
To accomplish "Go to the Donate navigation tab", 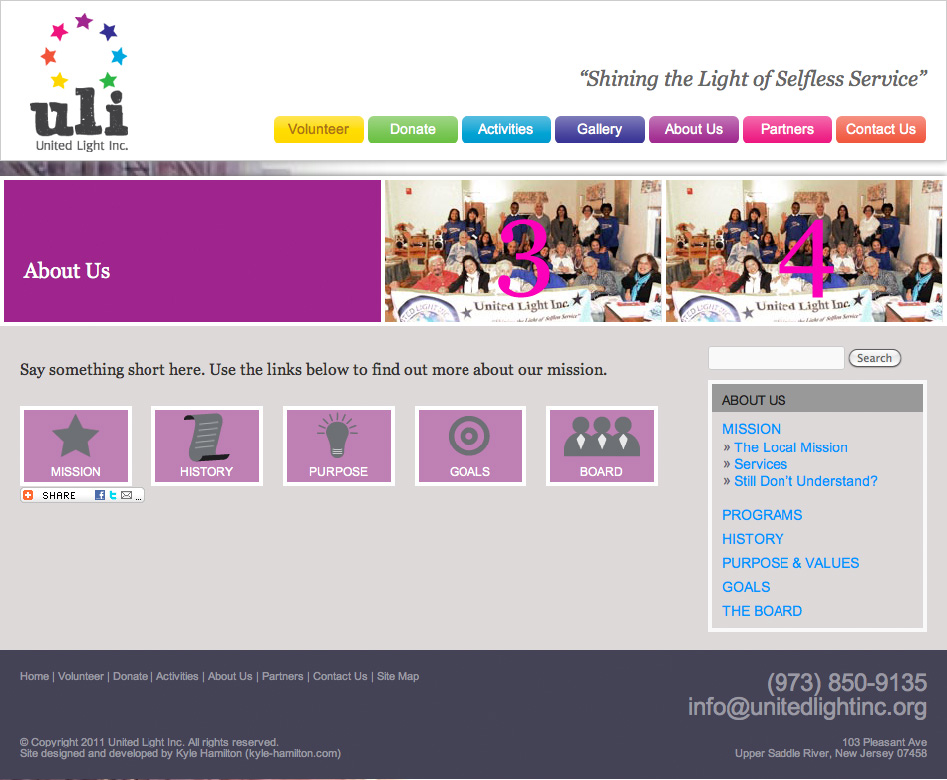I will [x=413, y=129].
